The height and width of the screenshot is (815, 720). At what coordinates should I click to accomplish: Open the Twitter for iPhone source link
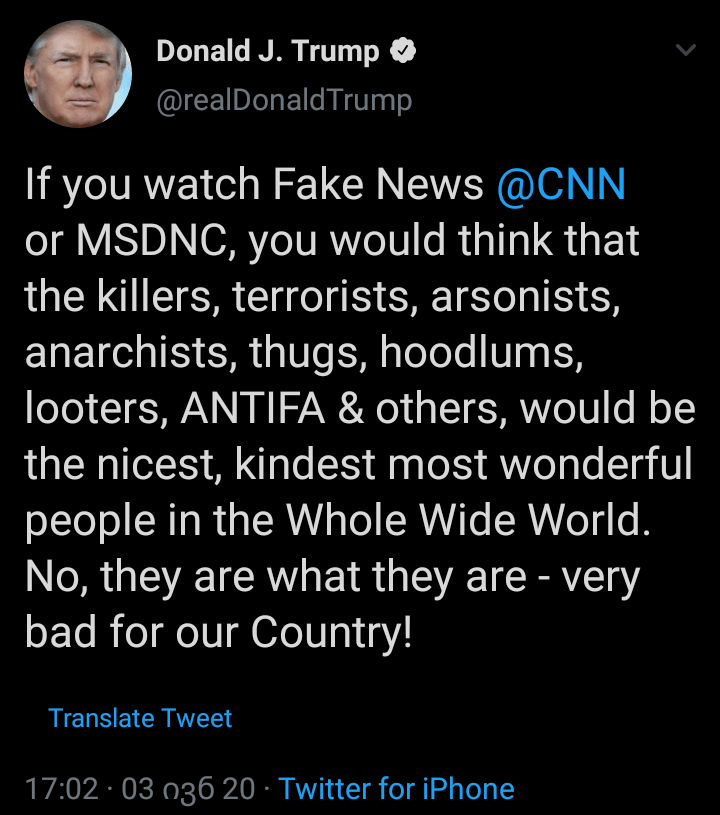tap(396, 789)
